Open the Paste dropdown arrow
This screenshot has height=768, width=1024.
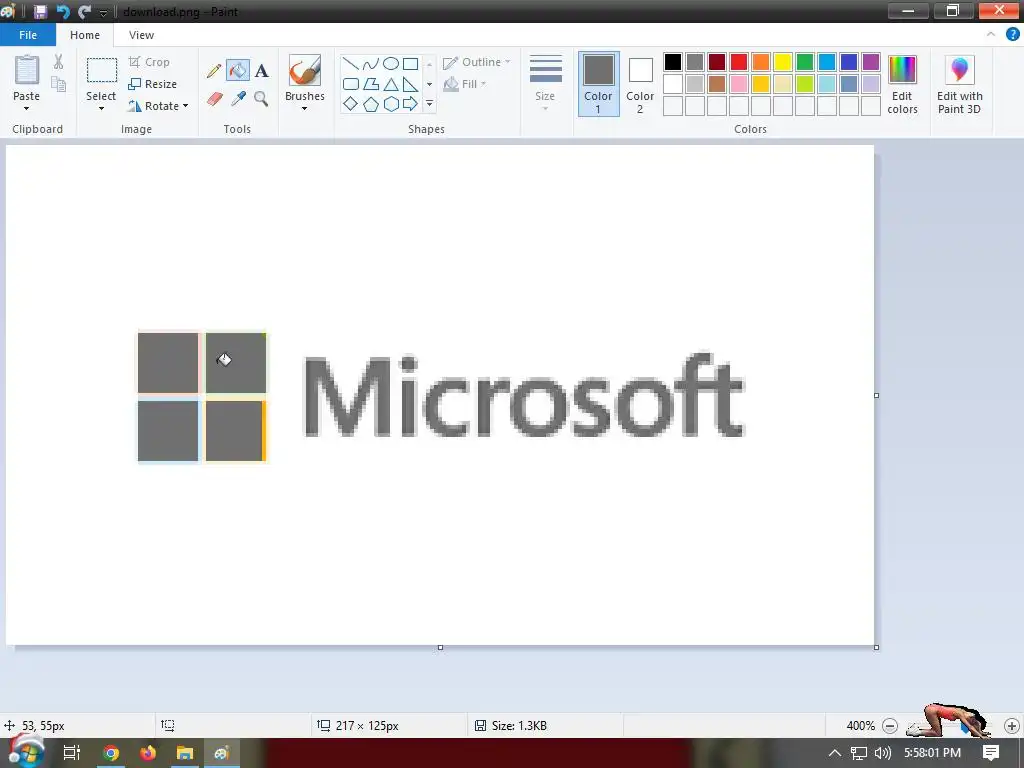coord(26,108)
